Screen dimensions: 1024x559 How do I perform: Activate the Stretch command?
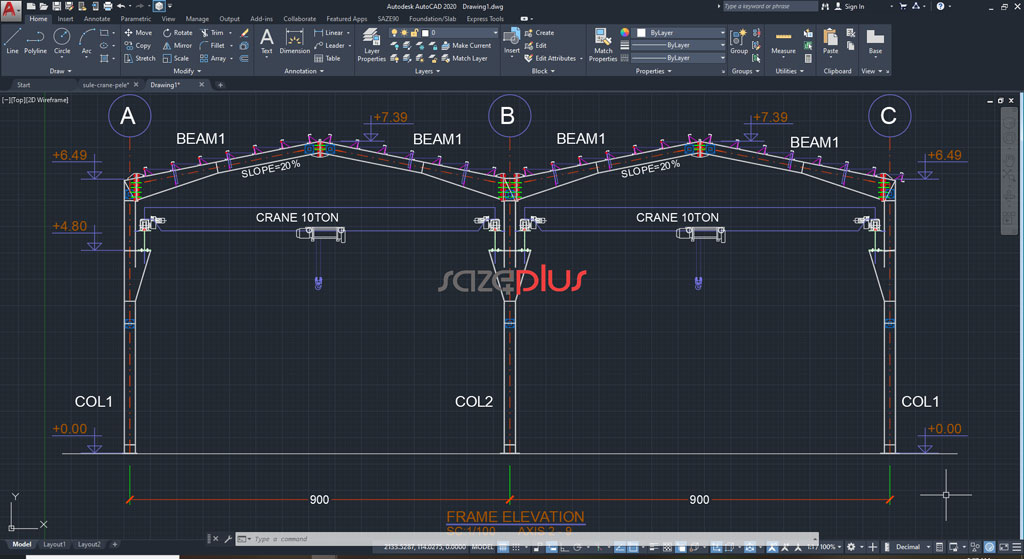[140, 59]
